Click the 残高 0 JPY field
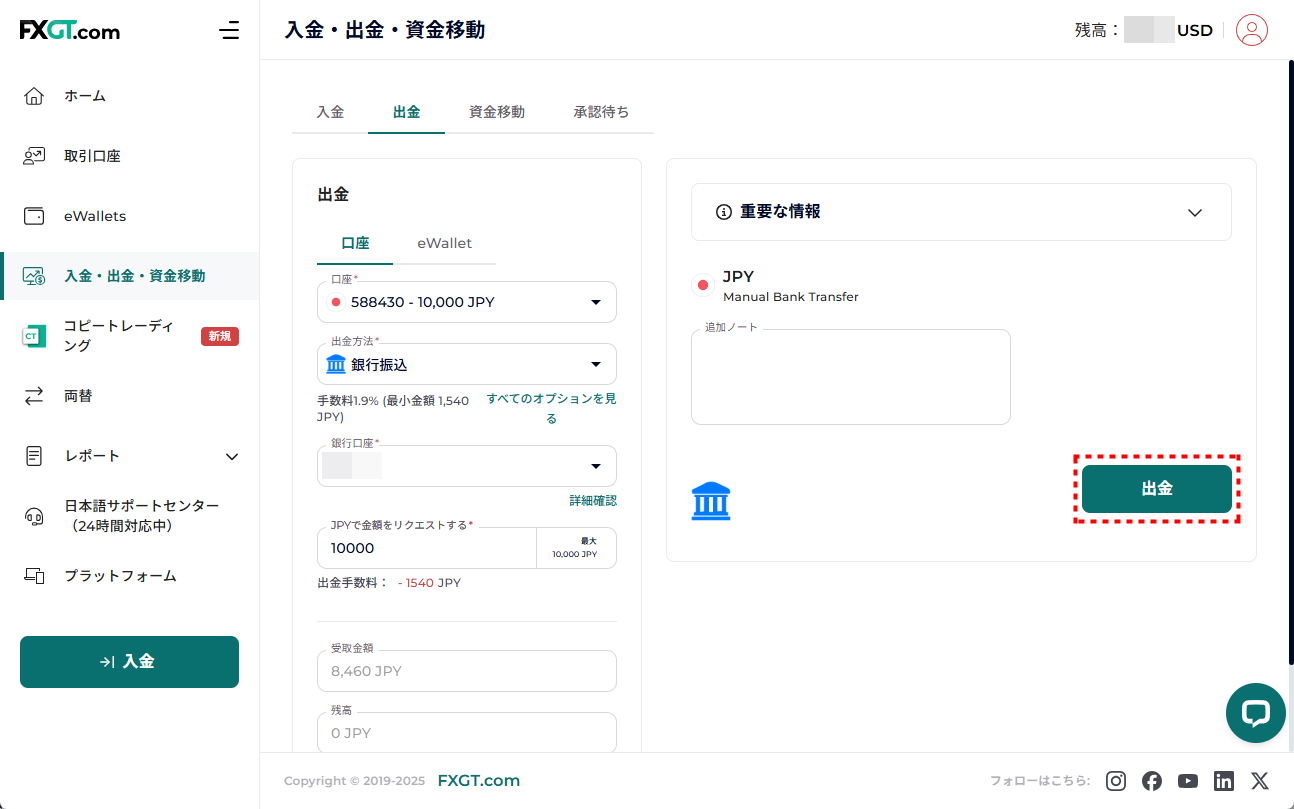The height and width of the screenshot is (809, 1294). (x=467, y=733)
